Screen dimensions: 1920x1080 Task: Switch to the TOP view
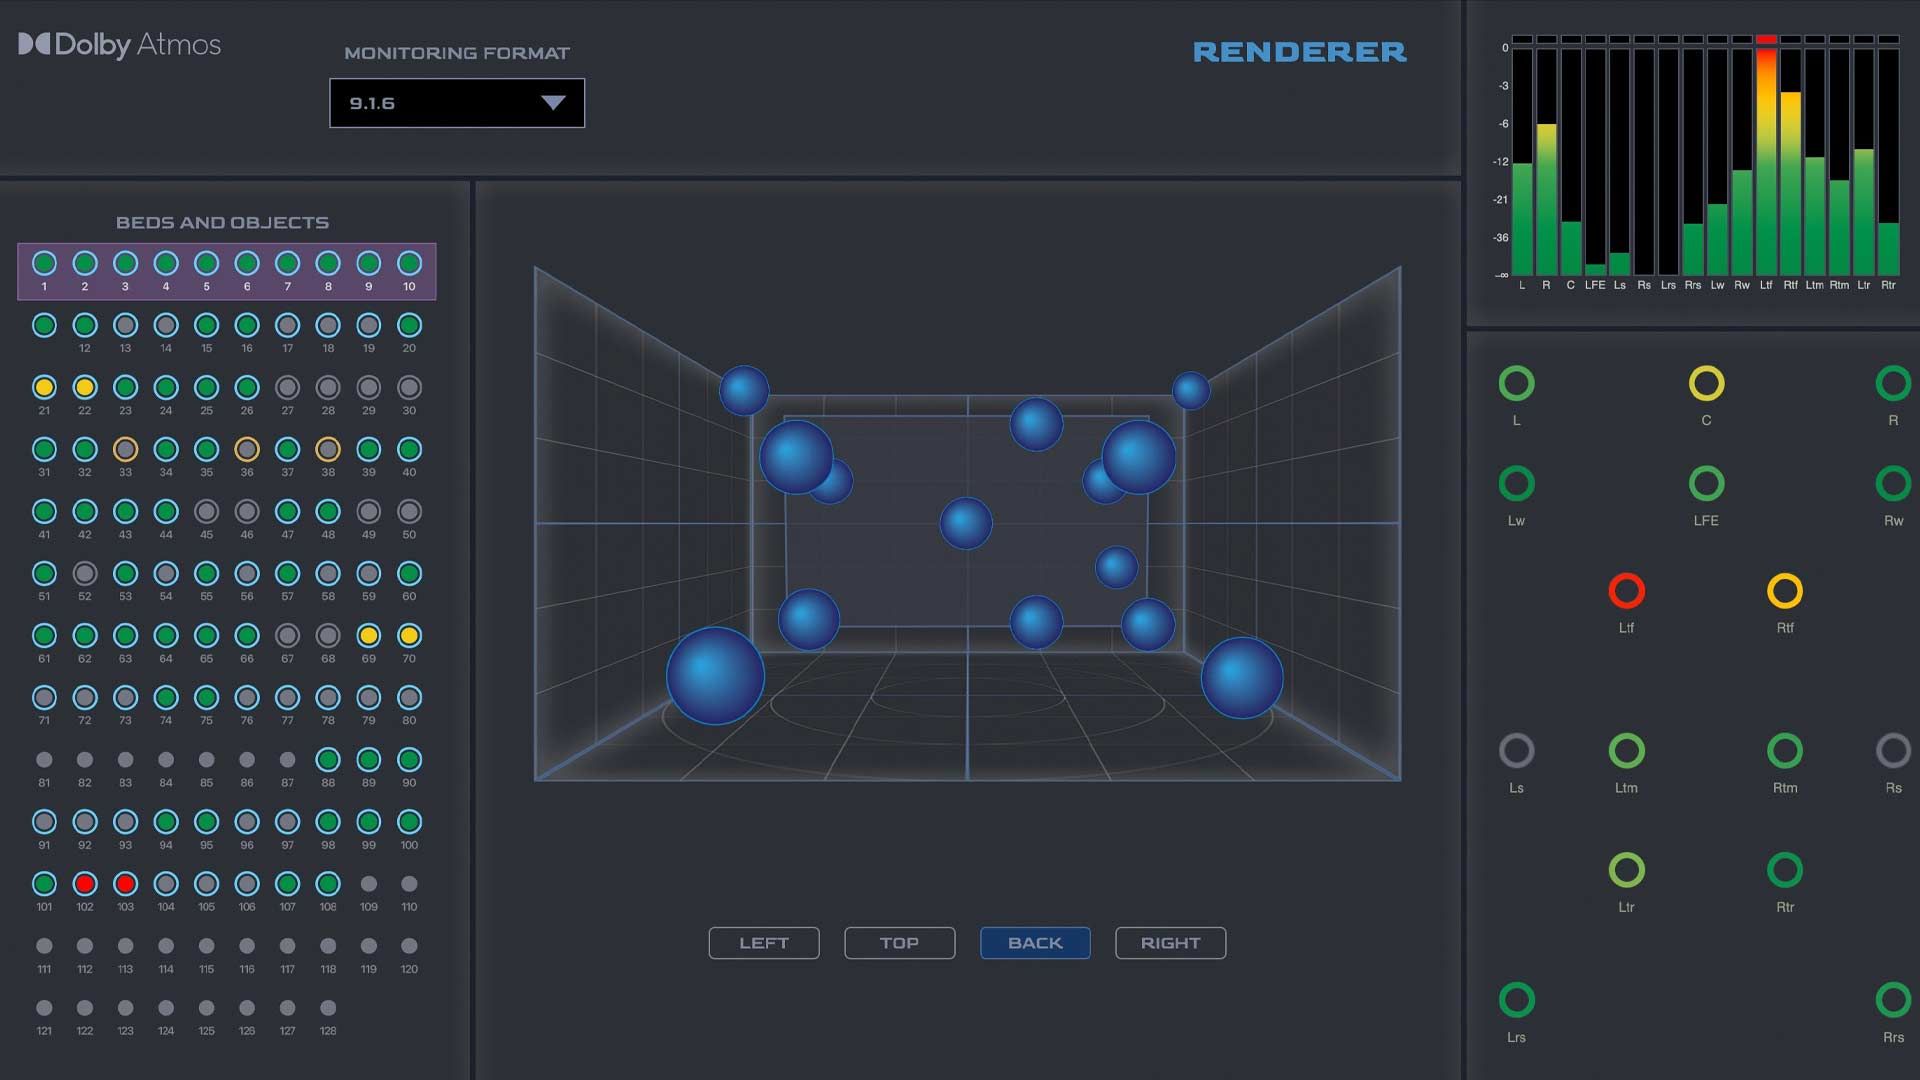(899, 943)
